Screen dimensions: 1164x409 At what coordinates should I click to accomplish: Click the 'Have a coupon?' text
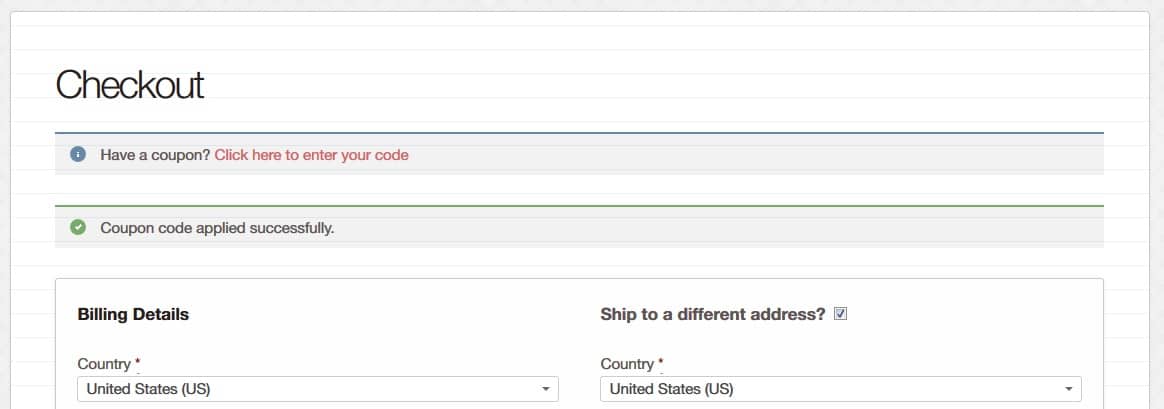(x=156, y=155)
